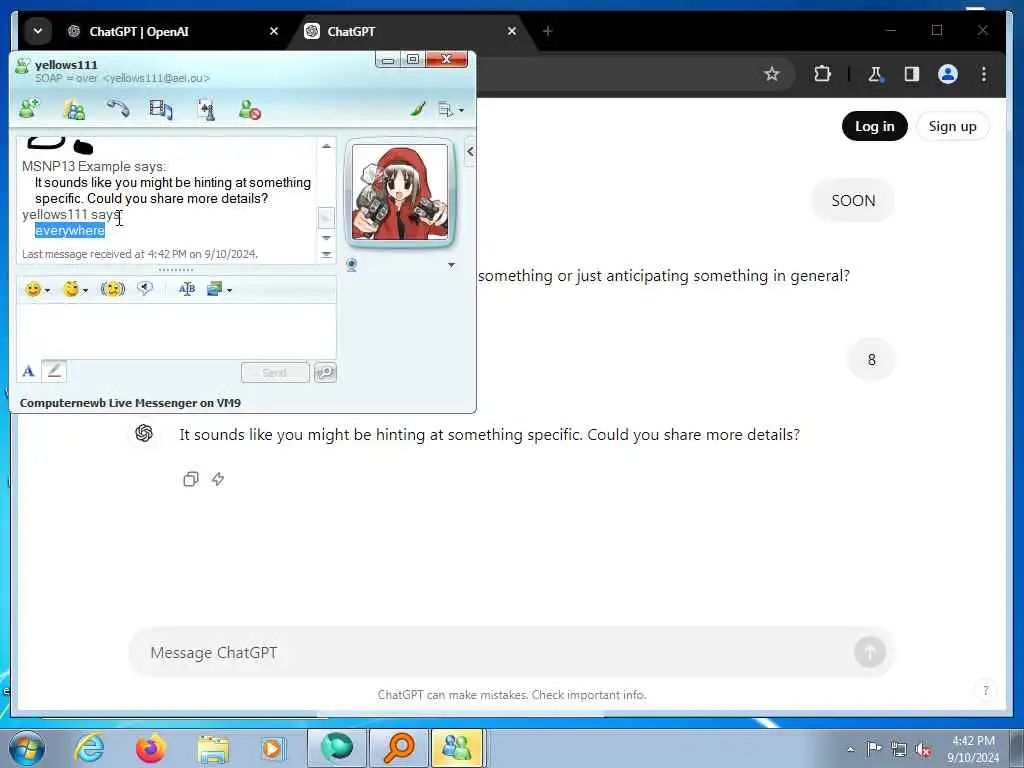Screen dimensions: 1024x768
Task: Click "MSNP13 Example says:" line
Action: [94, 167]
